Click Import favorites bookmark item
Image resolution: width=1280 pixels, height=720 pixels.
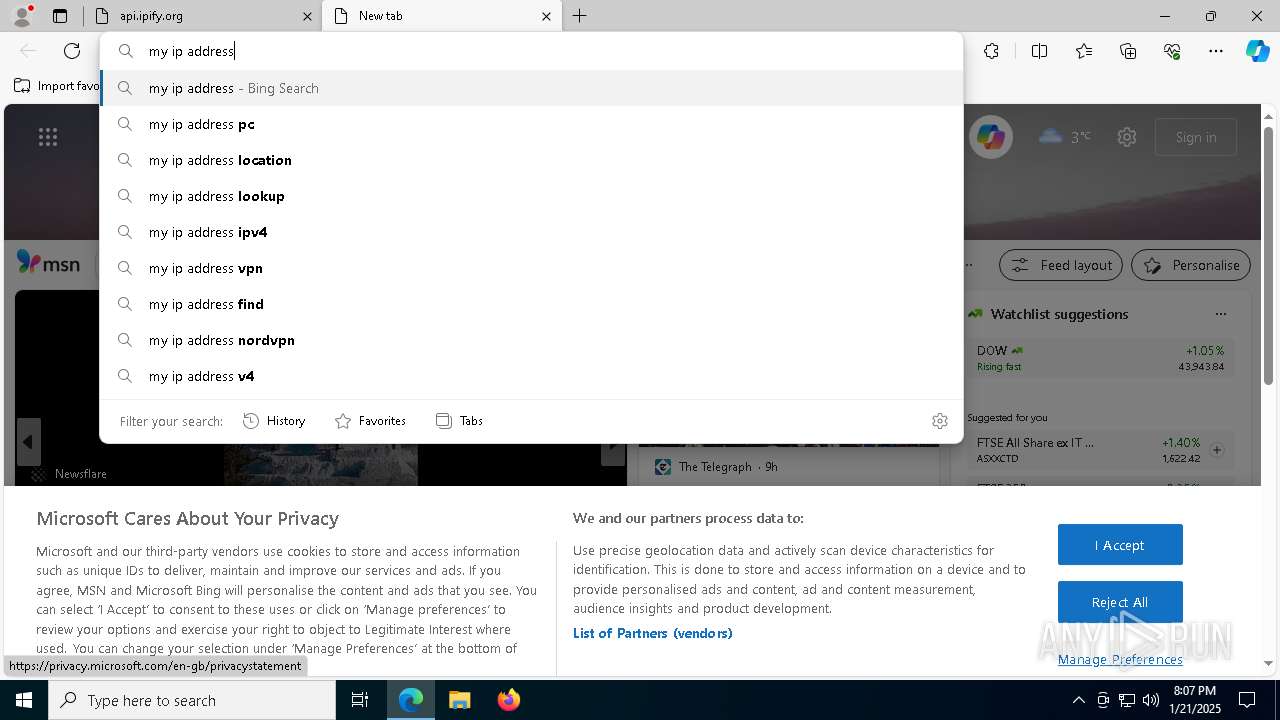point(57,86)
